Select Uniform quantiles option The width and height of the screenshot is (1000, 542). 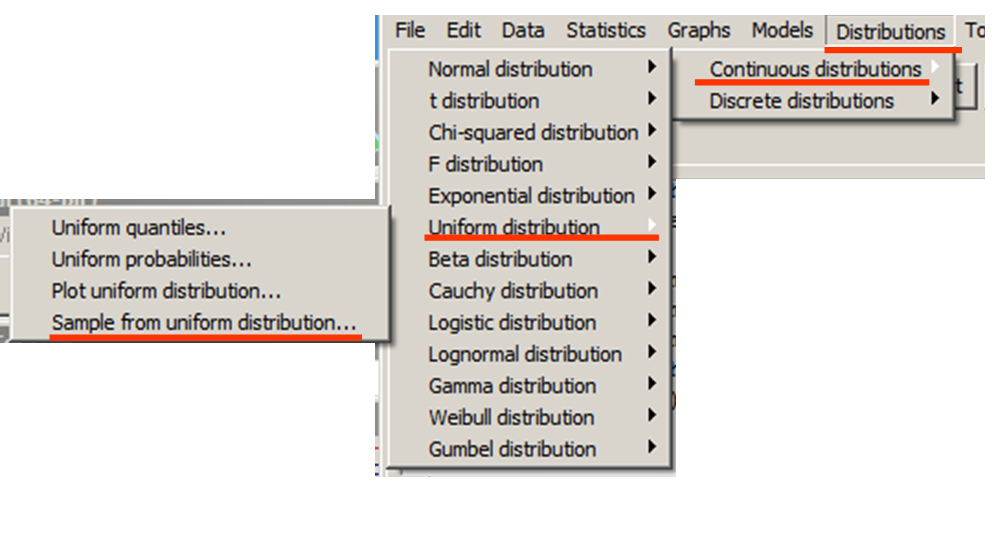pos(139,228)
